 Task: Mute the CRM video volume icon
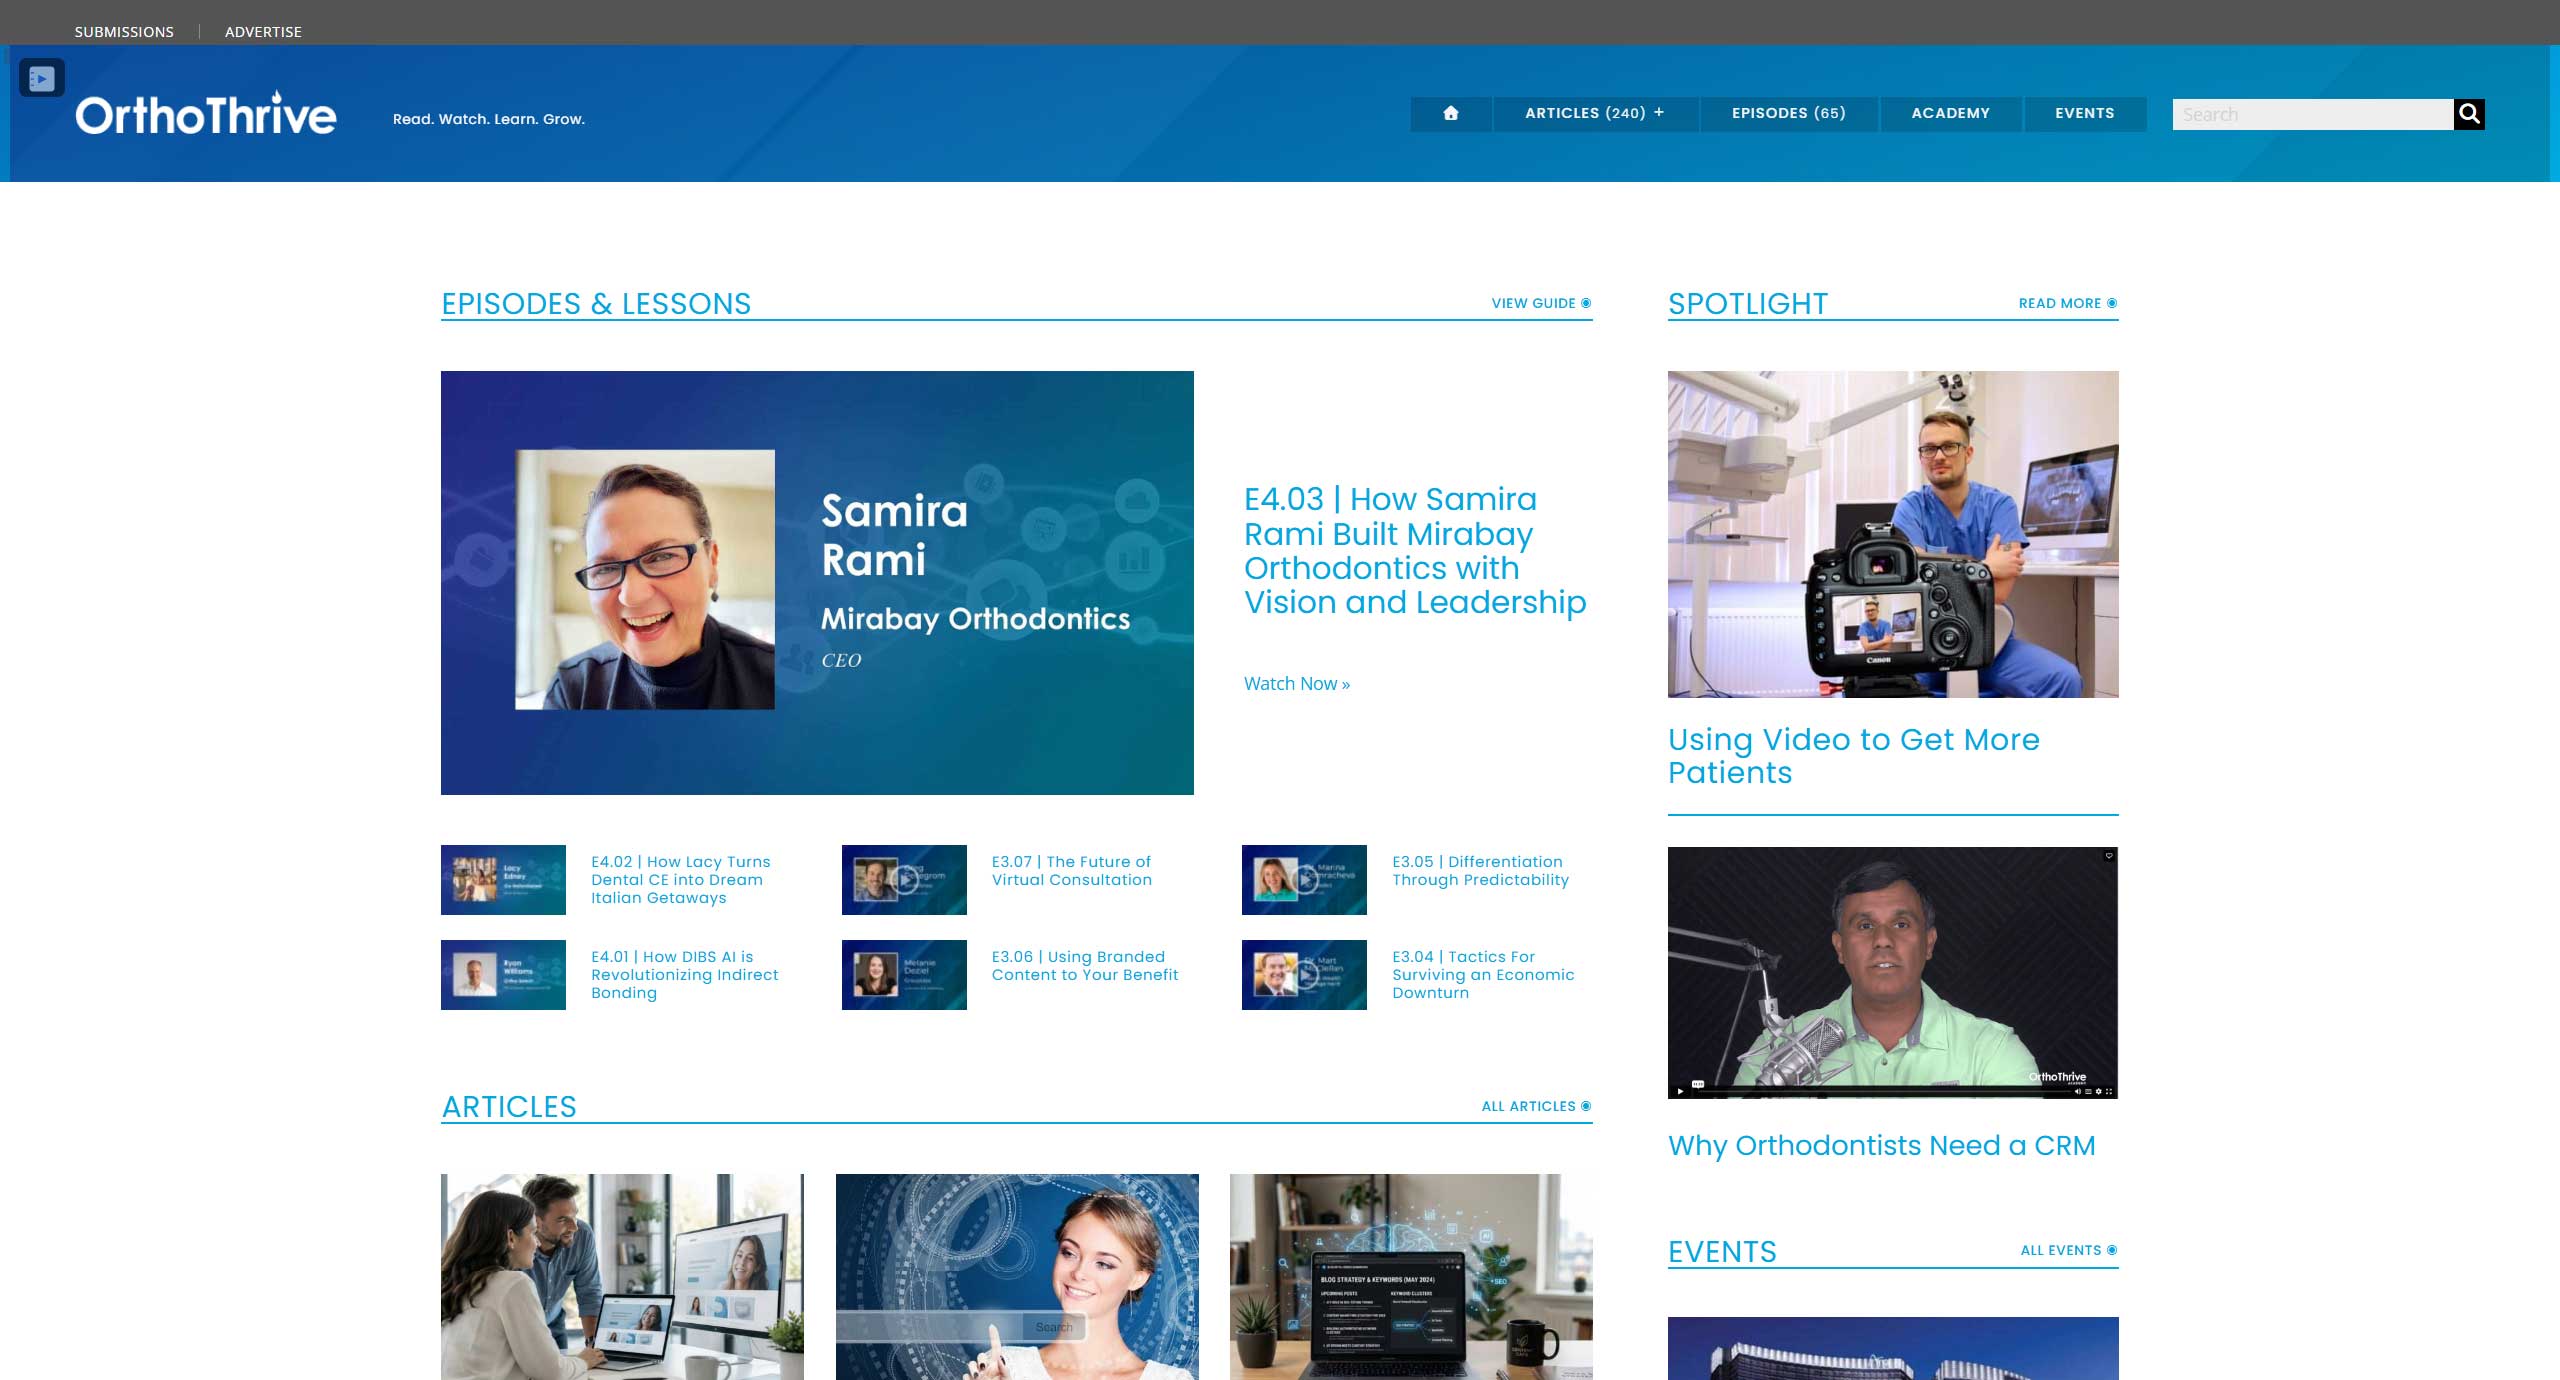[2078, 1091]
